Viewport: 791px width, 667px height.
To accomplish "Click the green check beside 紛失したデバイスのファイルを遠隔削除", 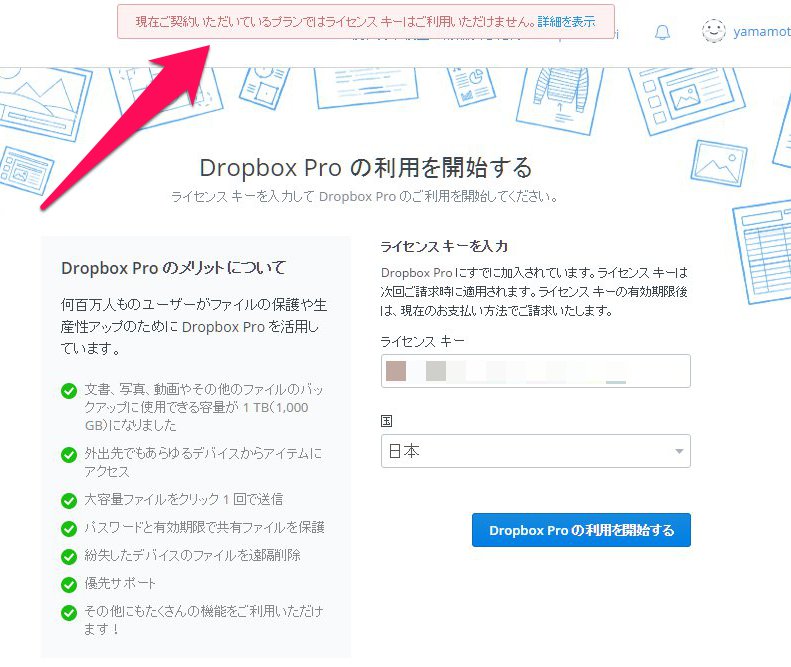I will (x=69, y=557).
